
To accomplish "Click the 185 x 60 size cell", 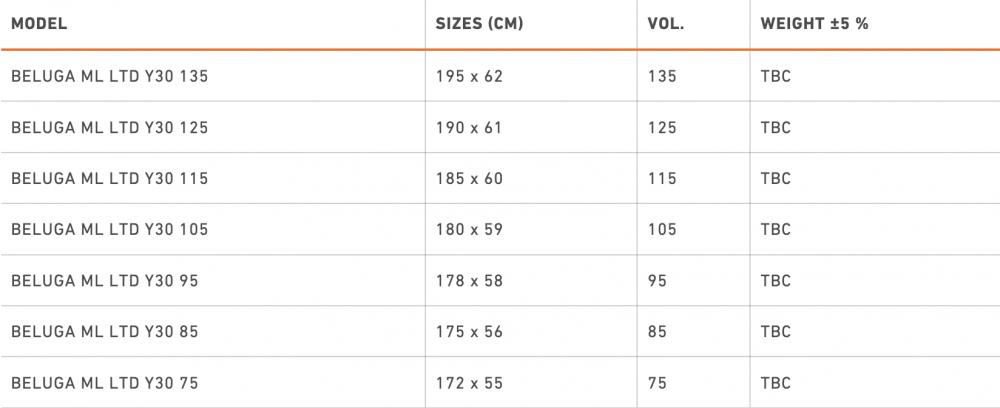I will tap(469, 178).
